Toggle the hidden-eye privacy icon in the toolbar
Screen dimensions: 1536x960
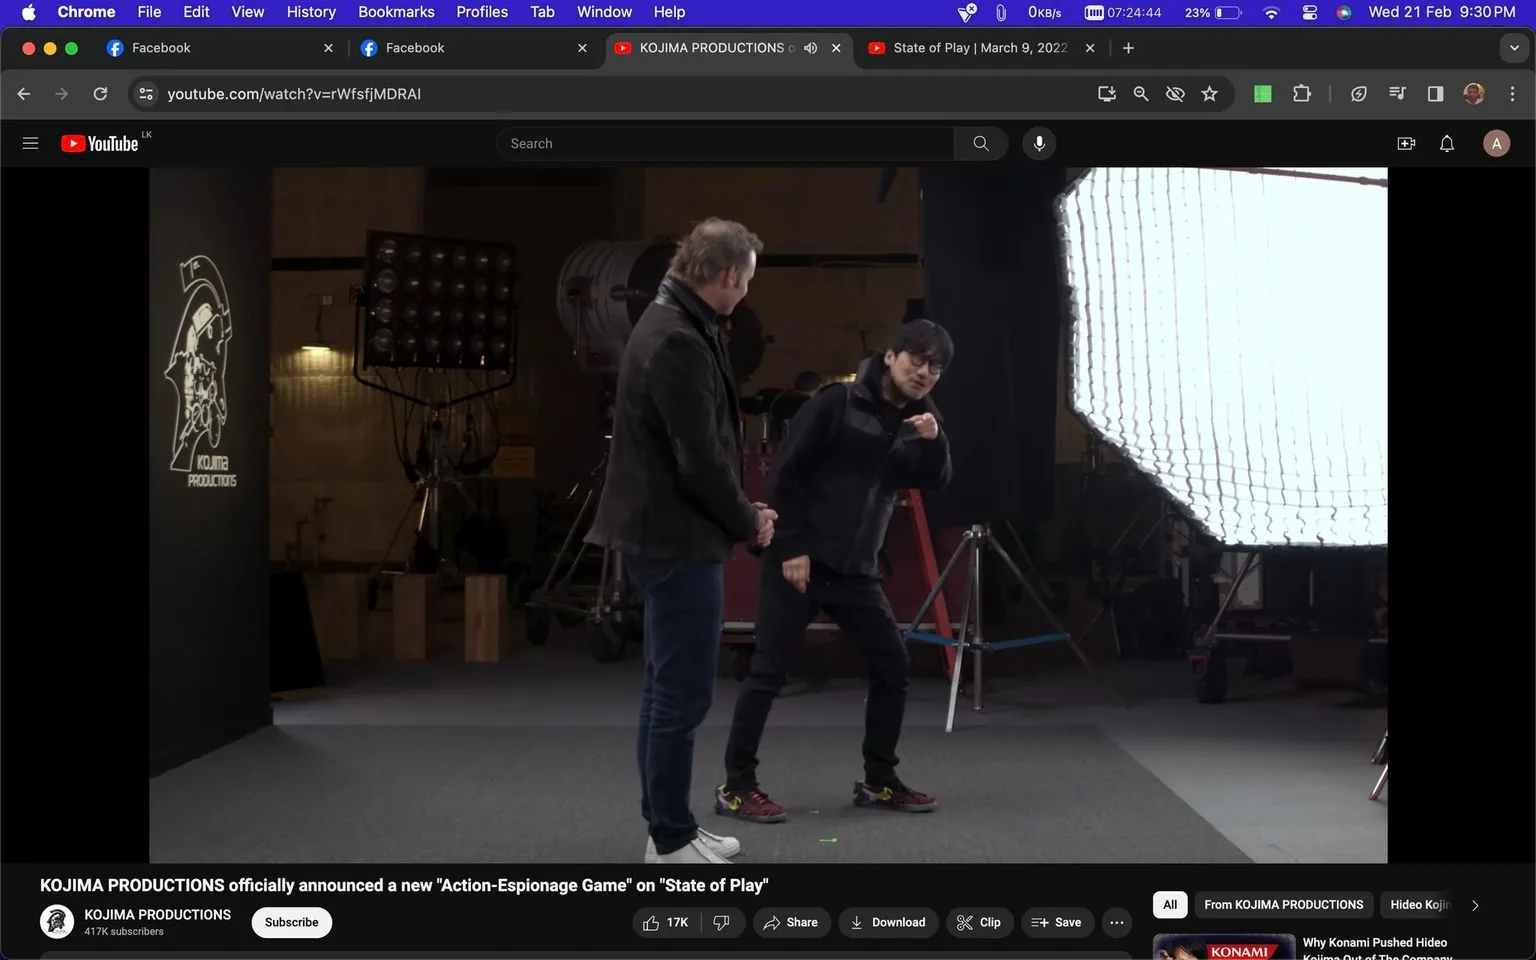click(1174, 93)
